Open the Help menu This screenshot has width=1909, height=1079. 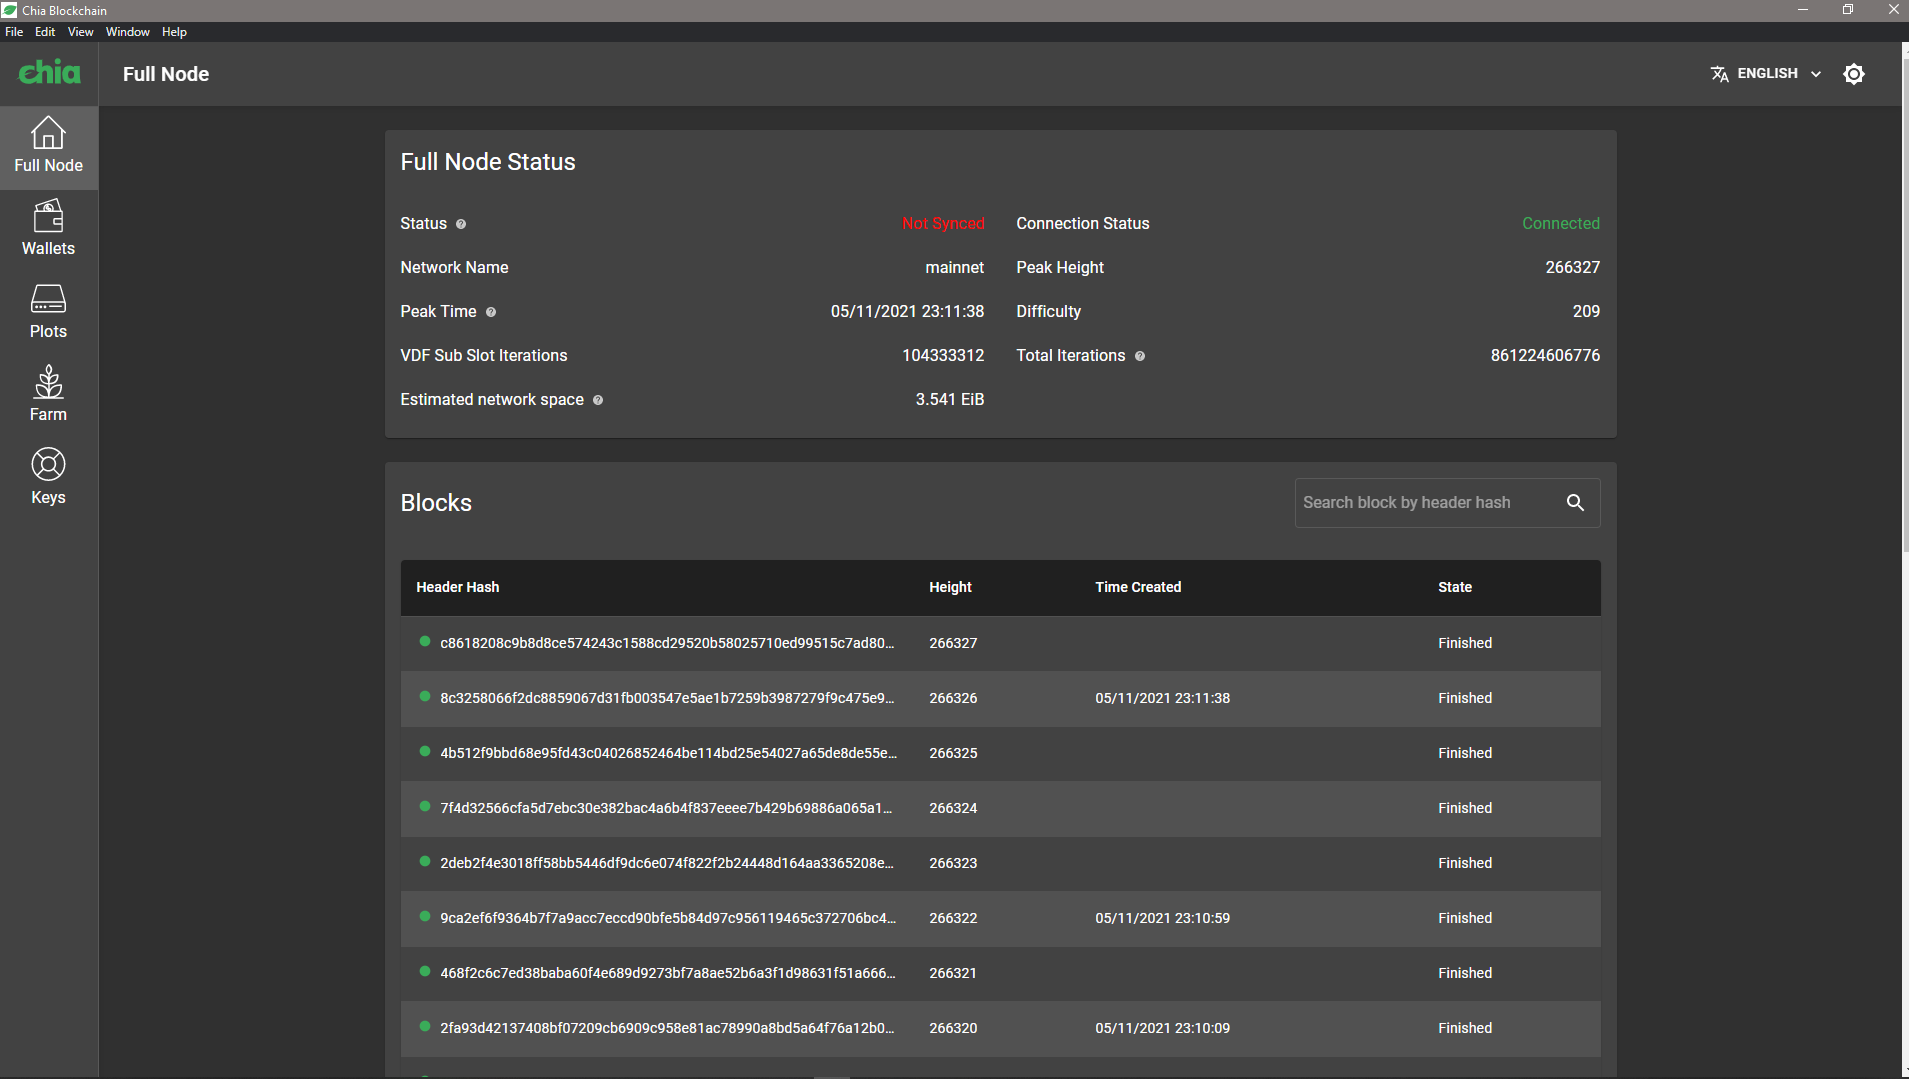[174, 32]
